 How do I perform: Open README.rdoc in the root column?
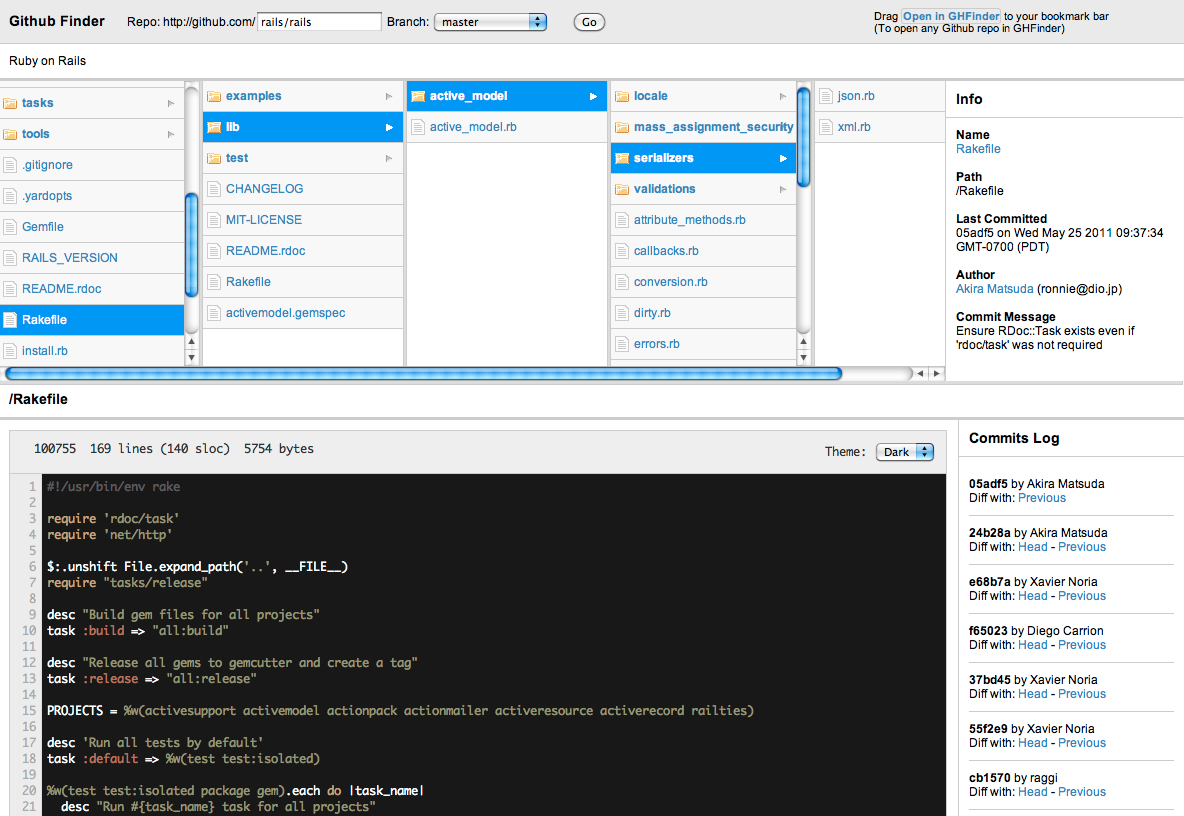tap(61, 288)
